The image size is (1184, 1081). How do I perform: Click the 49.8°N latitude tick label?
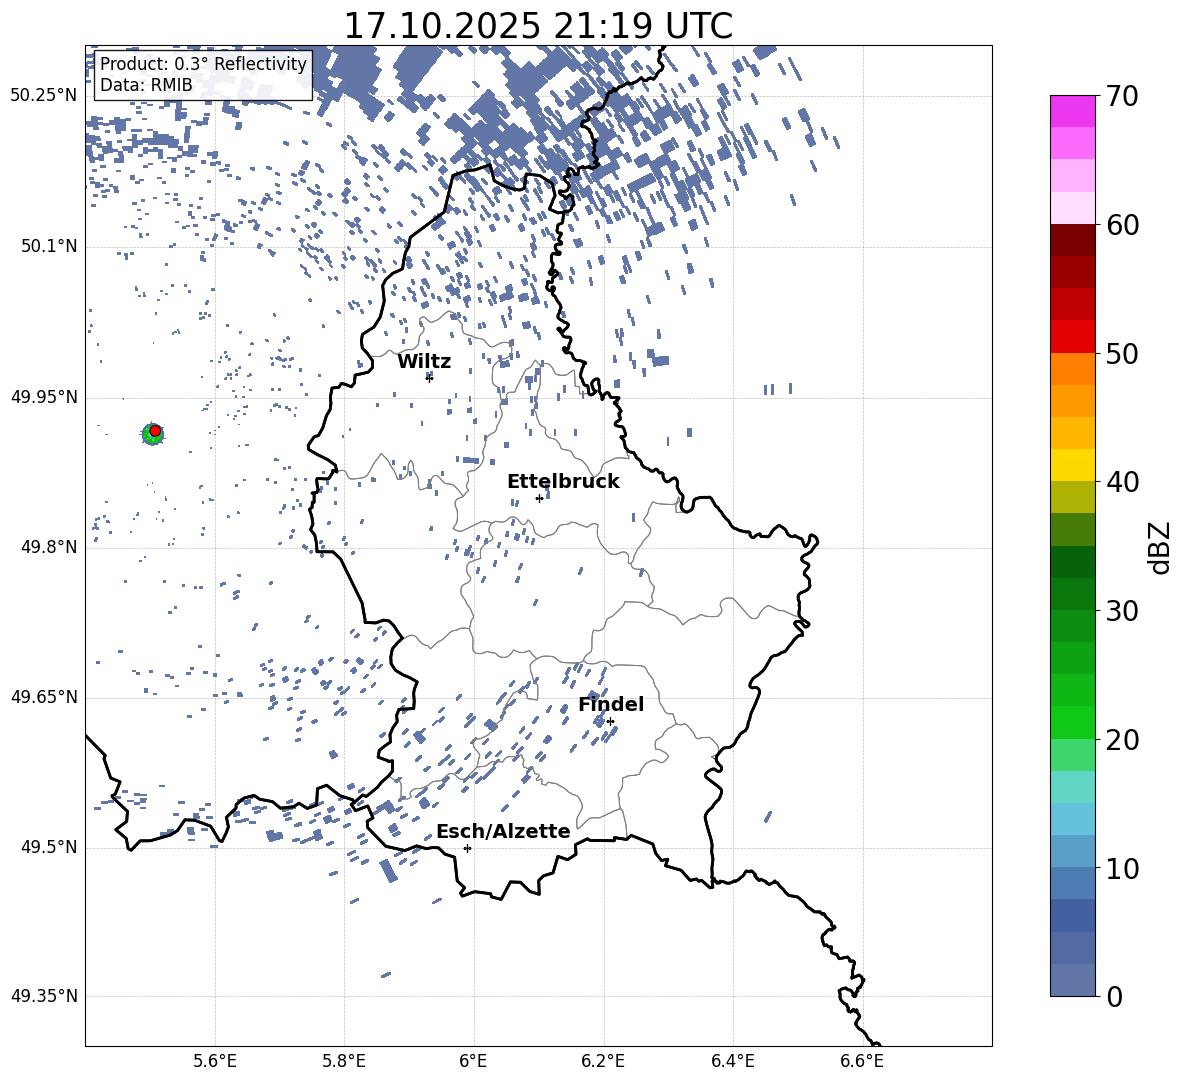coord(49,547)
